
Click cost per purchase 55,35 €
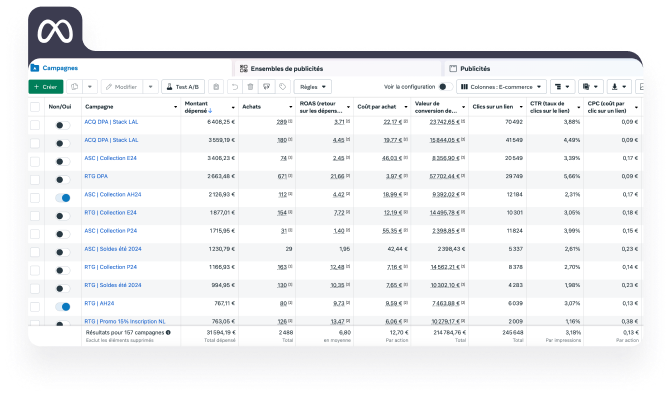392,231
